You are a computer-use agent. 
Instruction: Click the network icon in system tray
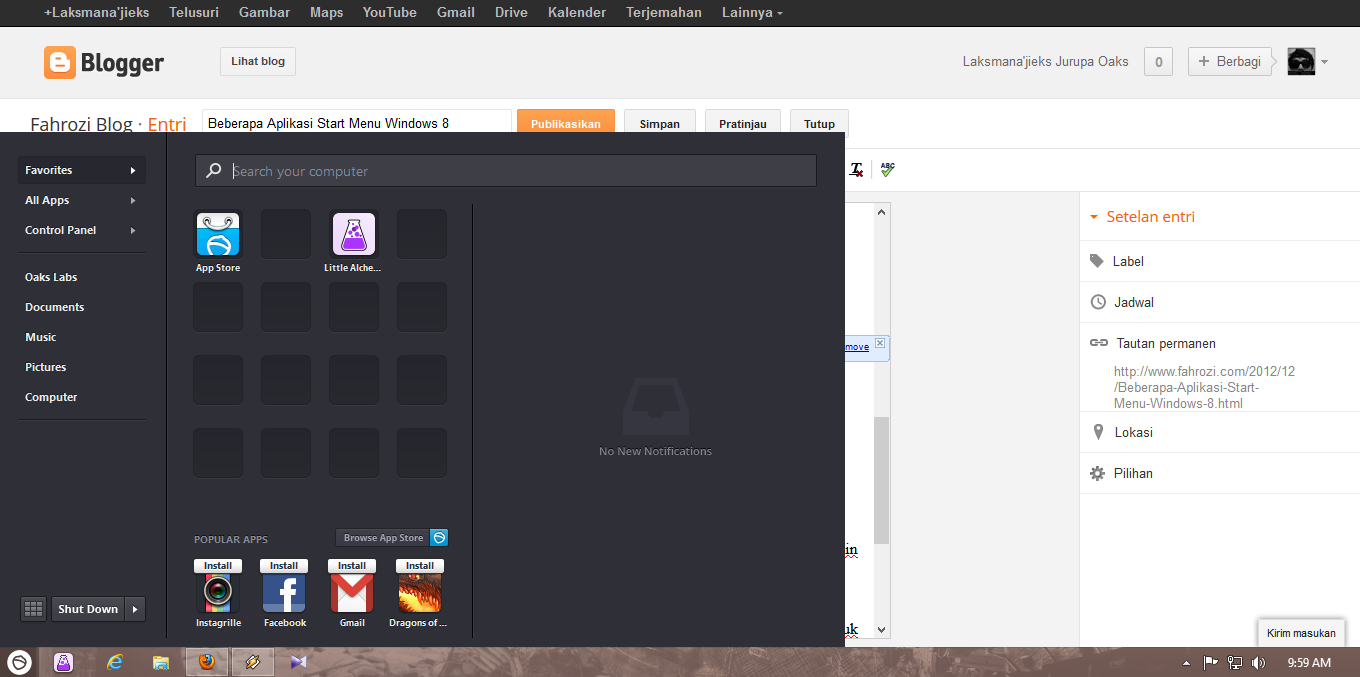[1235, 662]
